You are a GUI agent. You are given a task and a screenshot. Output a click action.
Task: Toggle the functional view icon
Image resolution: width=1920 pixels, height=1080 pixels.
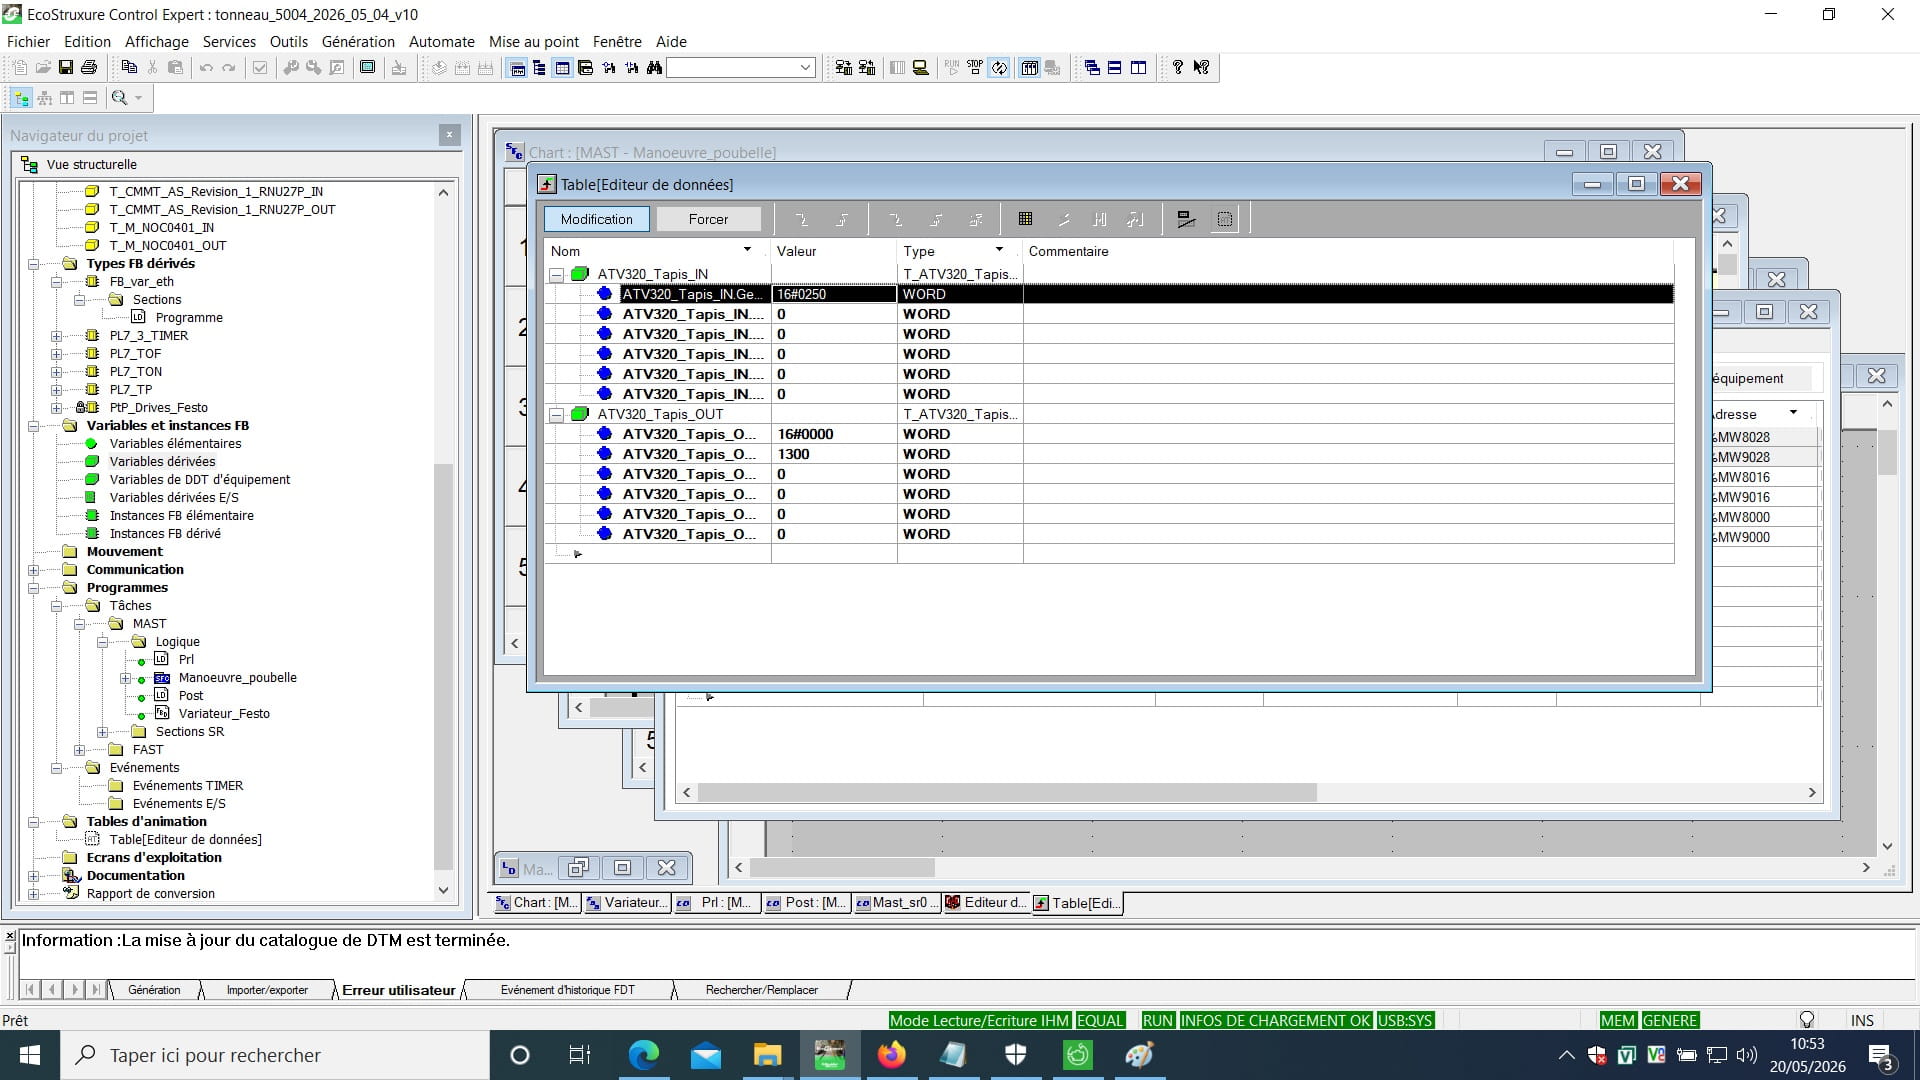(x=44, y=98)
